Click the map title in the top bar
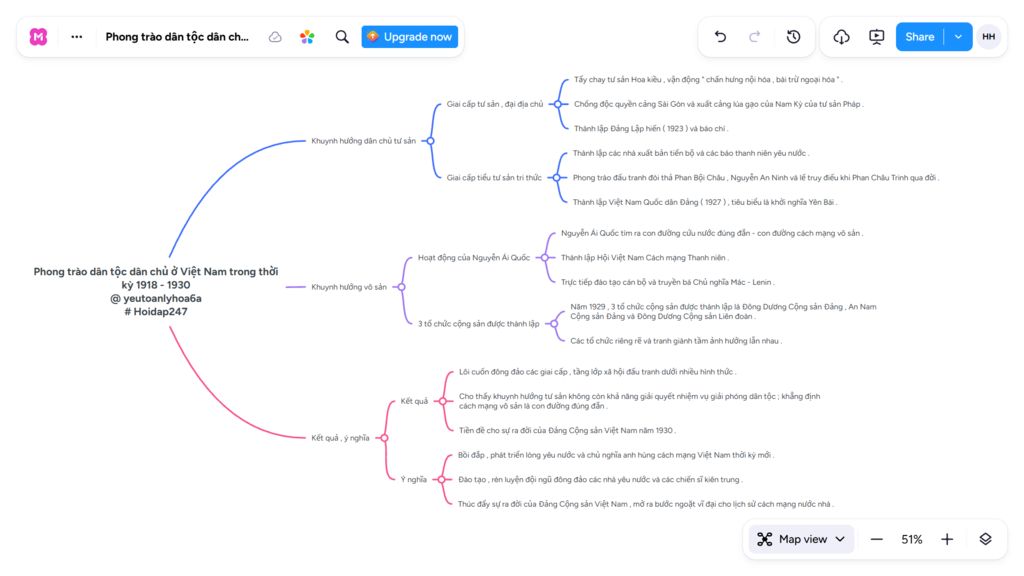 (177, 37)
